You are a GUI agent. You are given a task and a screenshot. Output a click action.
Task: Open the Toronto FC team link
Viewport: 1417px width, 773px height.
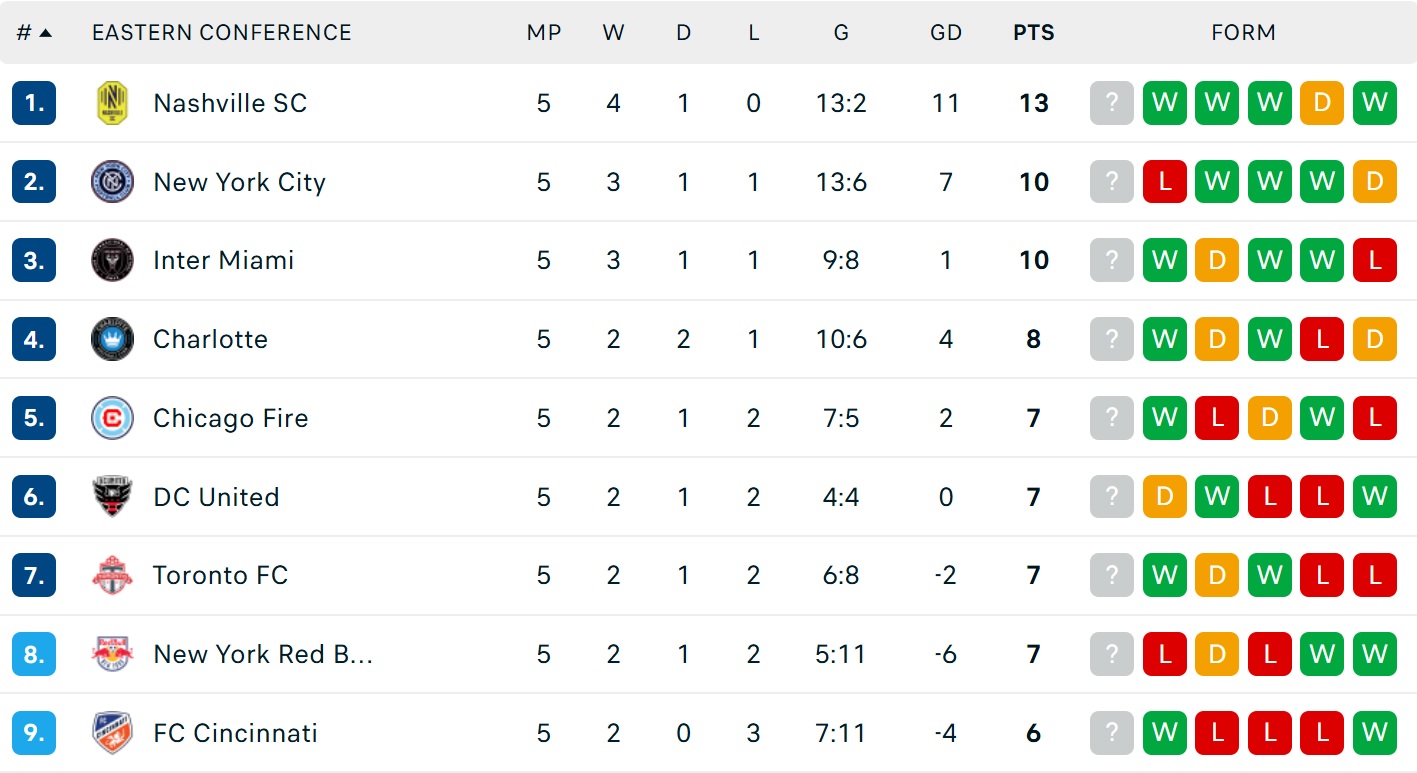coord(220,575)
